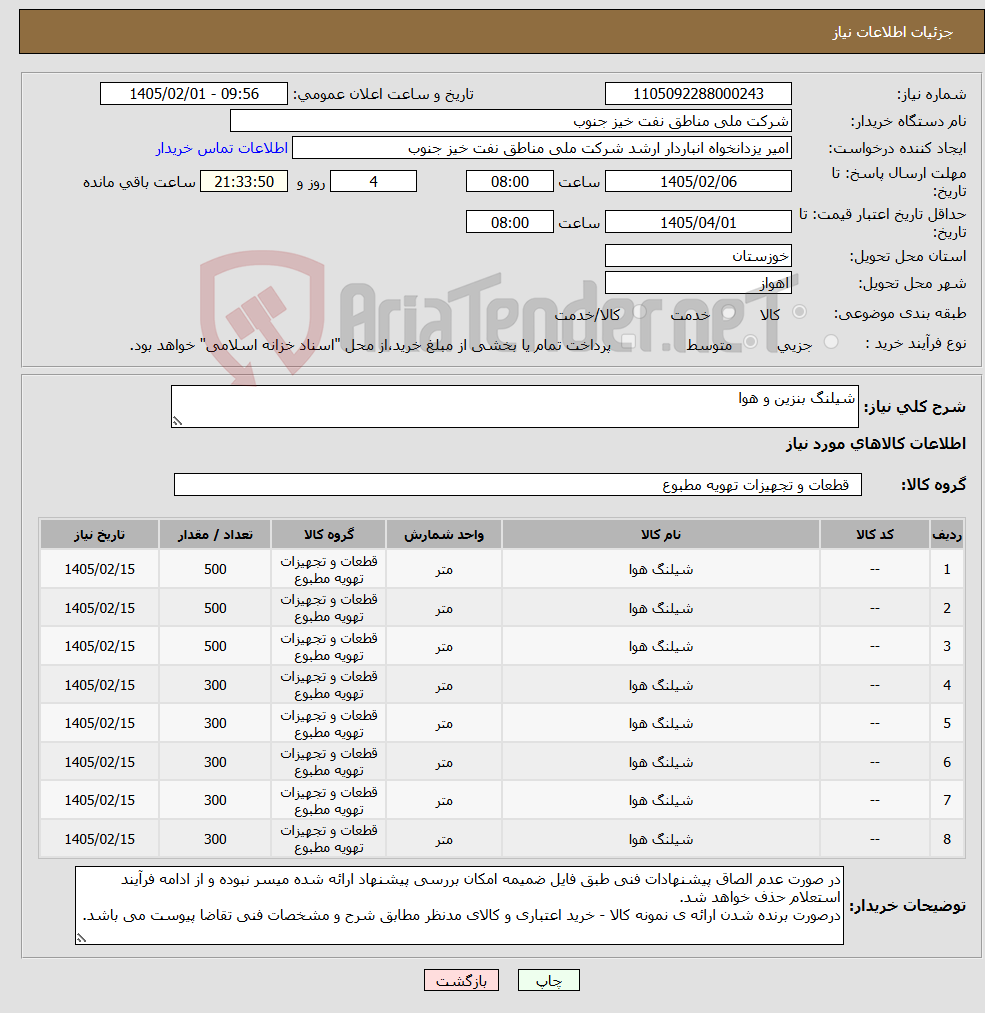Click شیلنگ هوا in row 7
Viewport: 985px width, 1013px height.
pos(661,800)
